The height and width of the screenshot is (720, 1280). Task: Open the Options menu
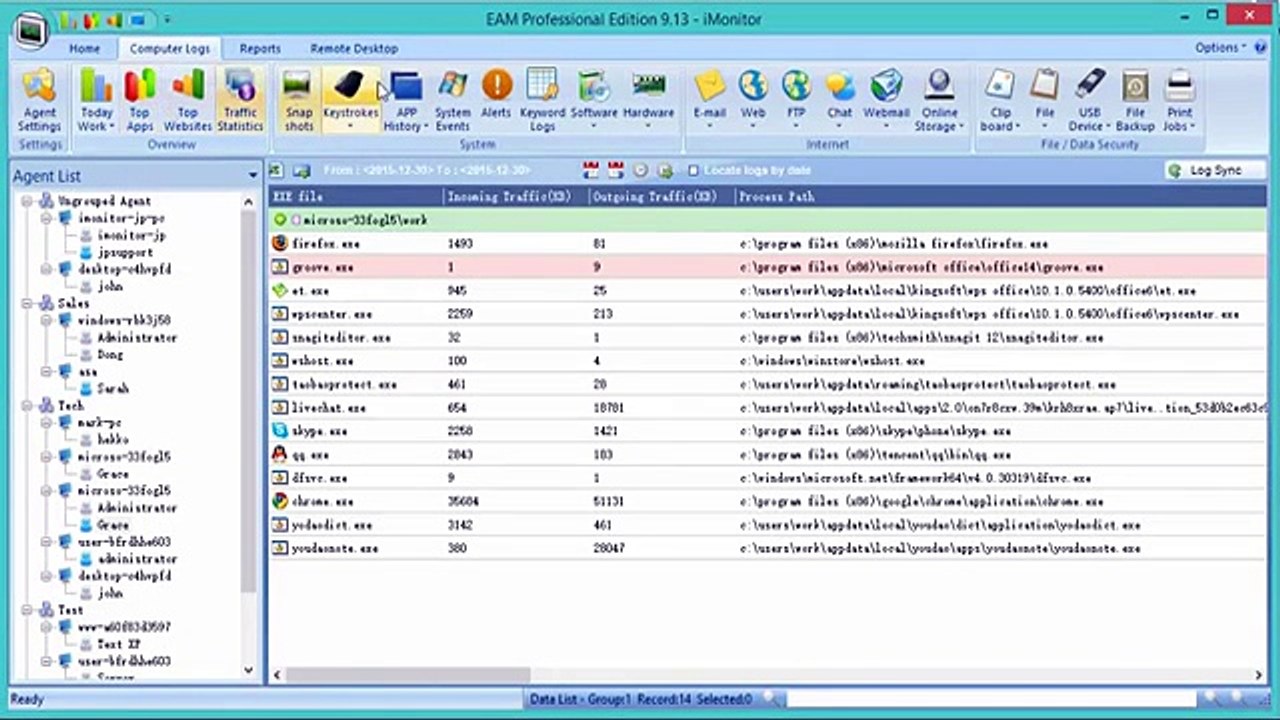click(x=1220, y=47)
